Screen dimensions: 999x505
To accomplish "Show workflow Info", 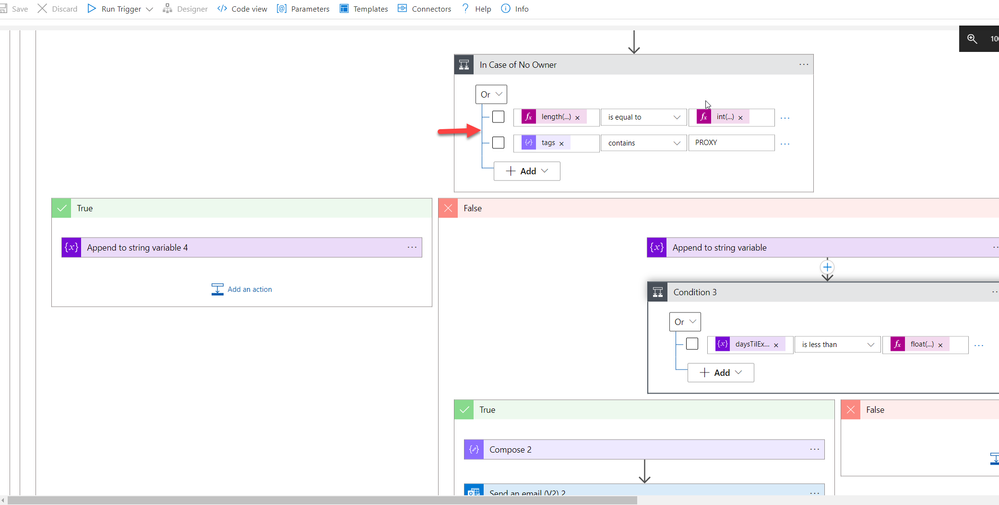I will pos(515,9).
